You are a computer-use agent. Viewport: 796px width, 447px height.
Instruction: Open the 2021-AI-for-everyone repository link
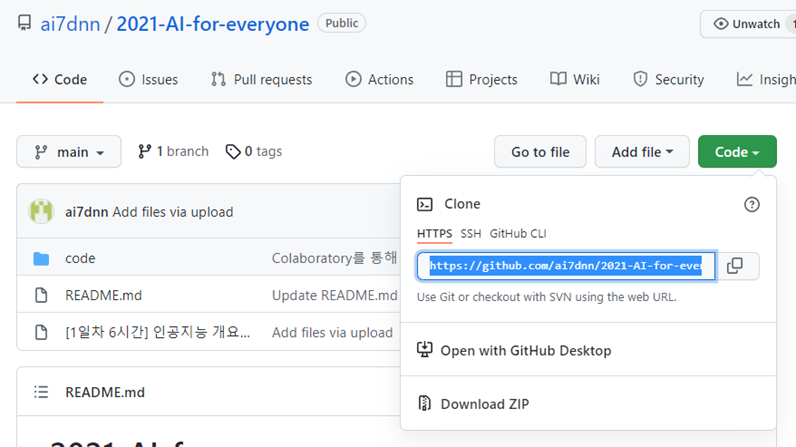213,24
